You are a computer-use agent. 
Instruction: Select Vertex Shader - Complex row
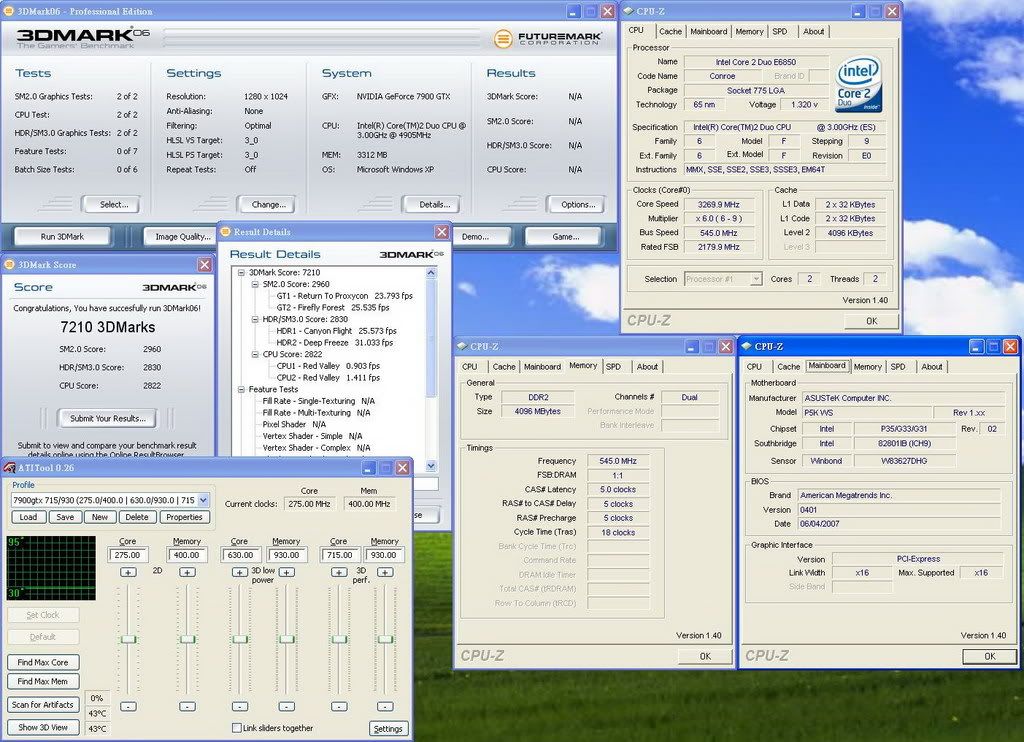[316, 448]
